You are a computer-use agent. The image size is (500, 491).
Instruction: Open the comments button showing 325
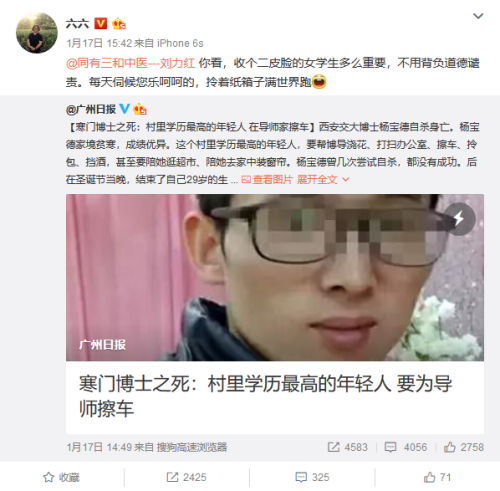pos(312,477)
